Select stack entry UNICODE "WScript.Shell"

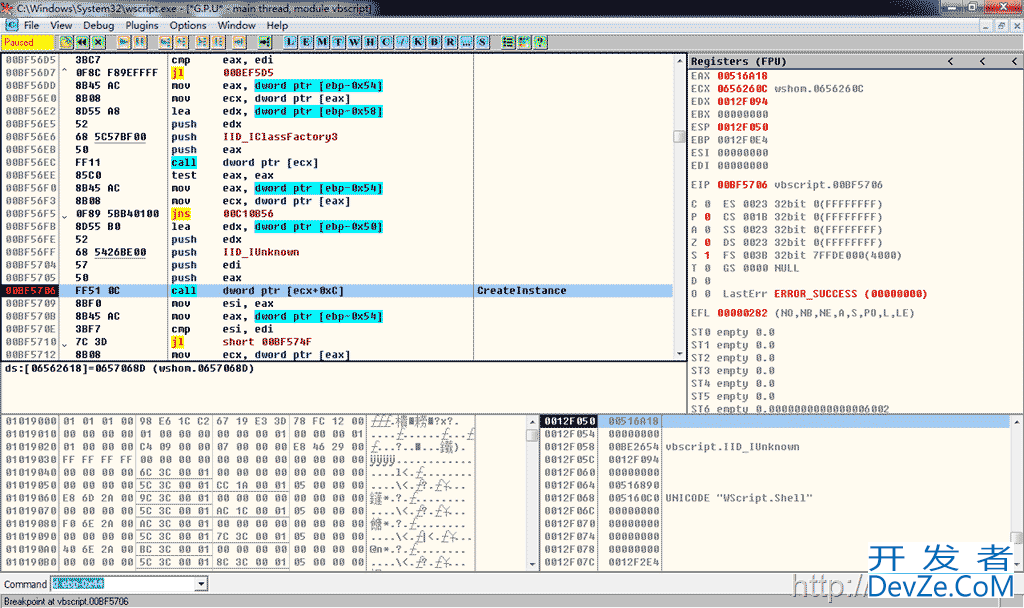point(739,498)
